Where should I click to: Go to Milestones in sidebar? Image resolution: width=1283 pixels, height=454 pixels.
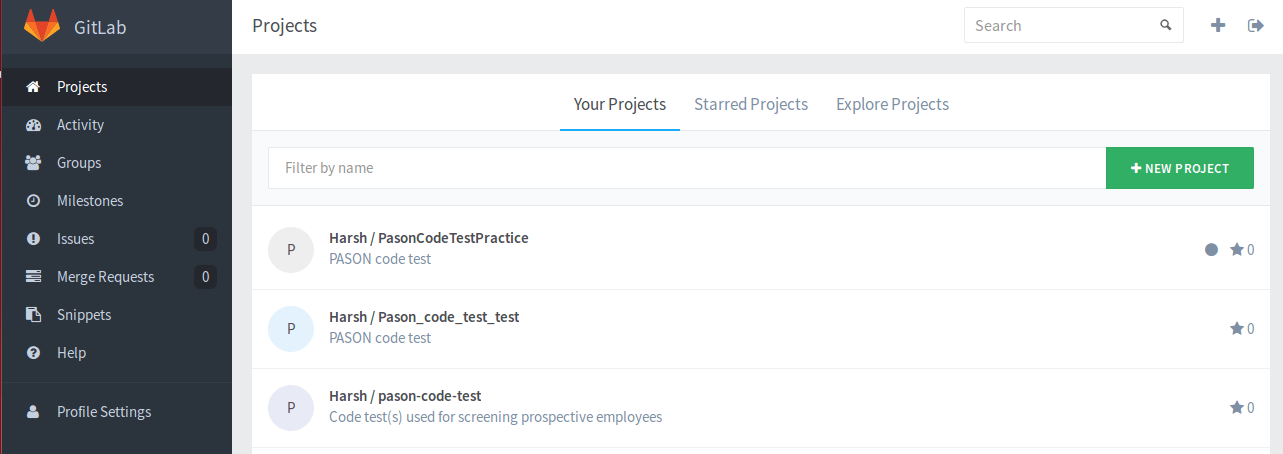[x=90, y=201]
